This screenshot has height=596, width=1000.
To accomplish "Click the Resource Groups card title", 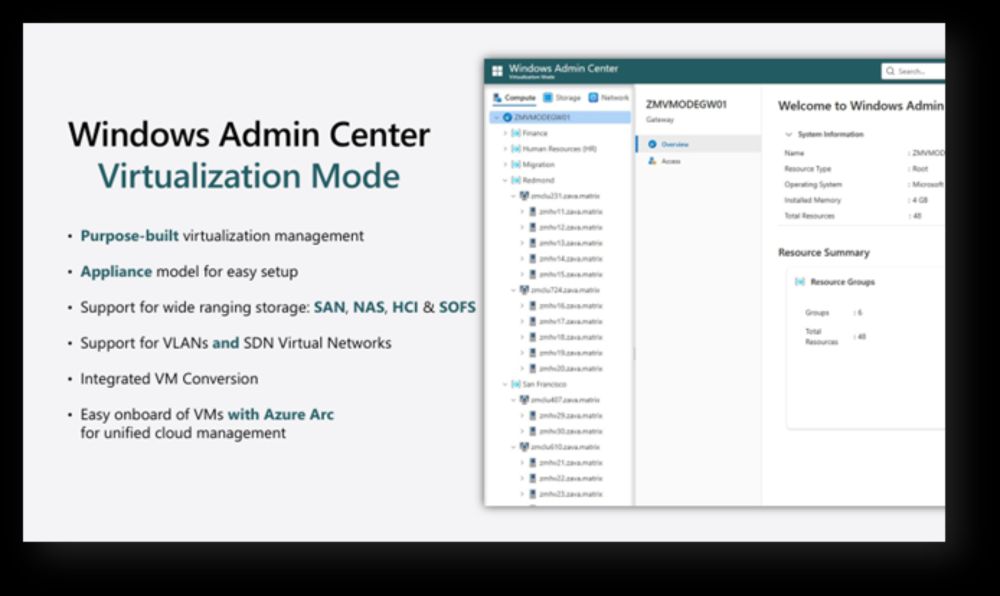I will pyautogui.click(x=842, y=282).
